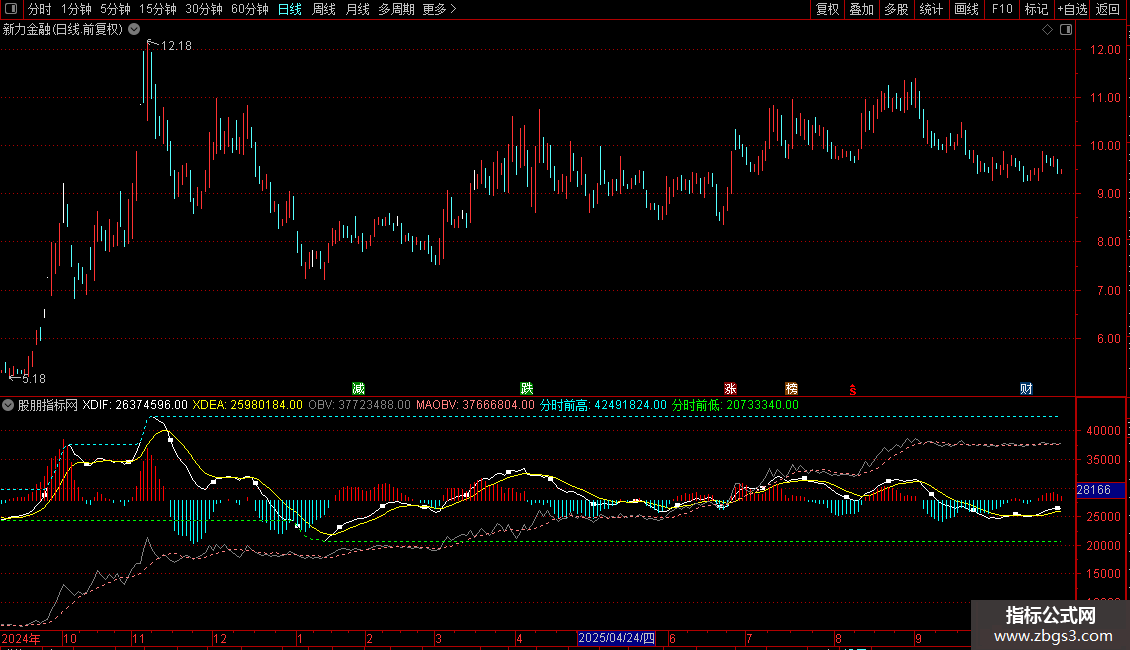
Task: Open the 榜 event marker on chart
Action: coord(791,389)
